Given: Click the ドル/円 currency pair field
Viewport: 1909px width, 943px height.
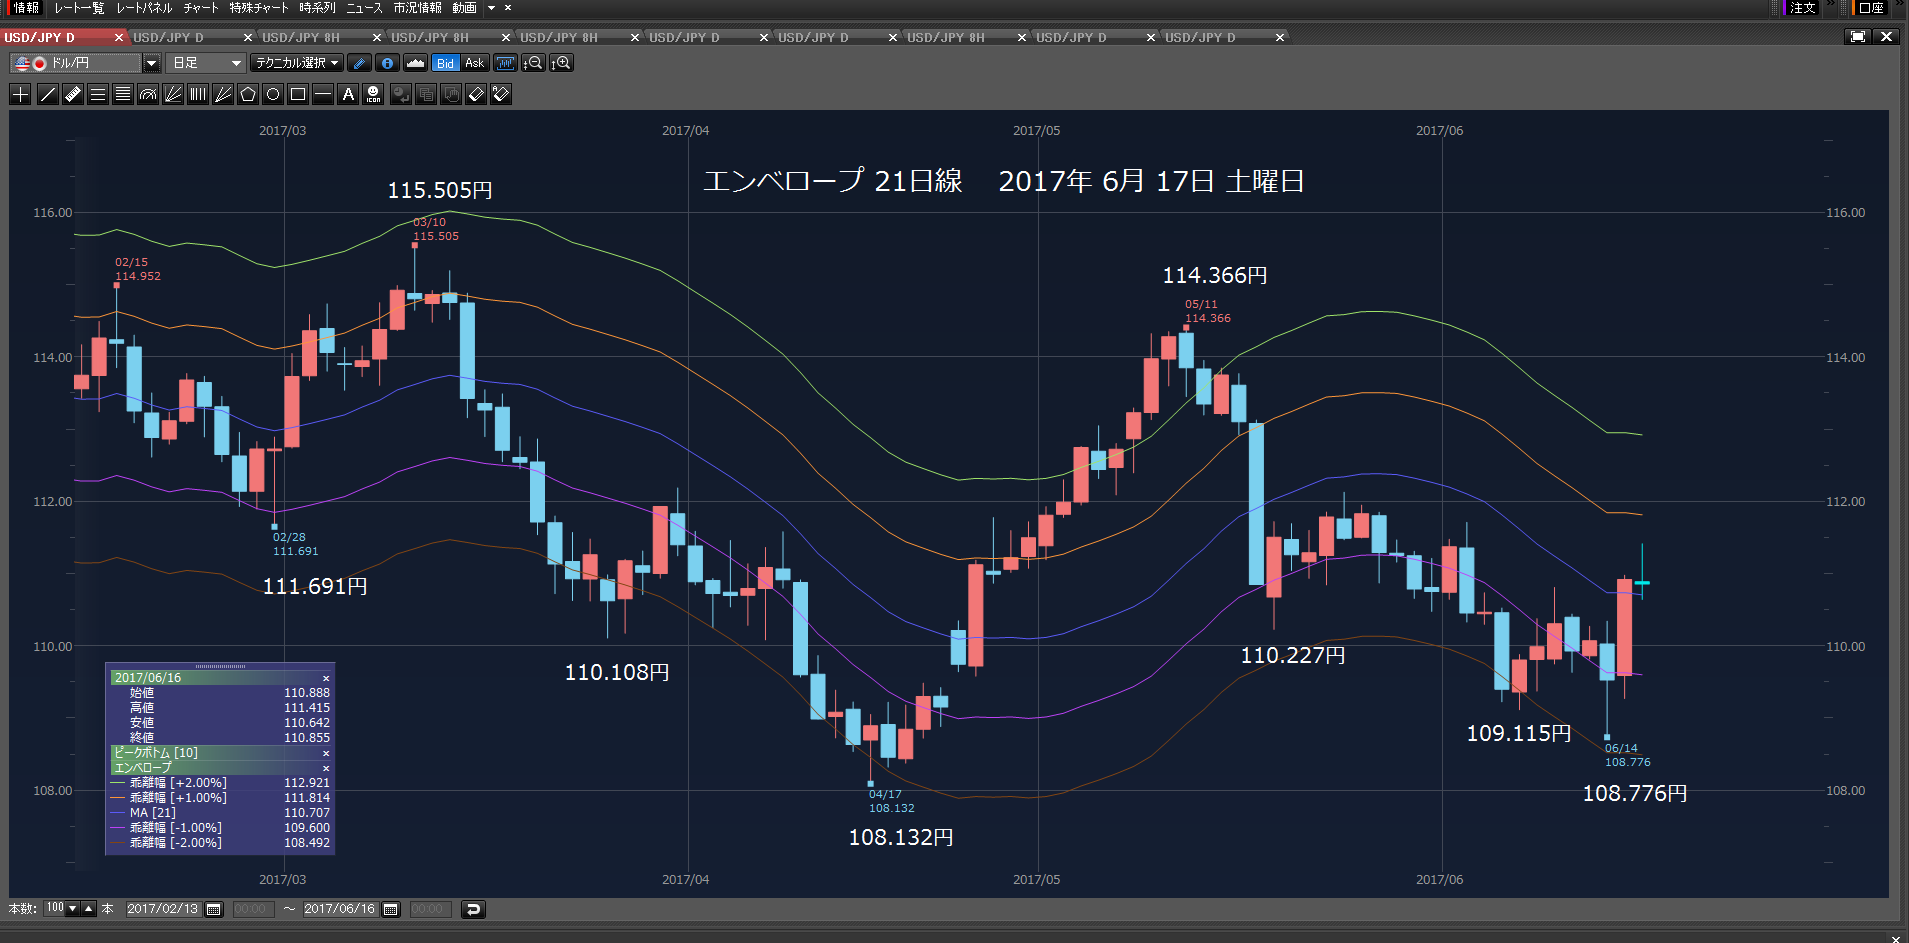Looking at the screenshot, I should pos(76,63).
